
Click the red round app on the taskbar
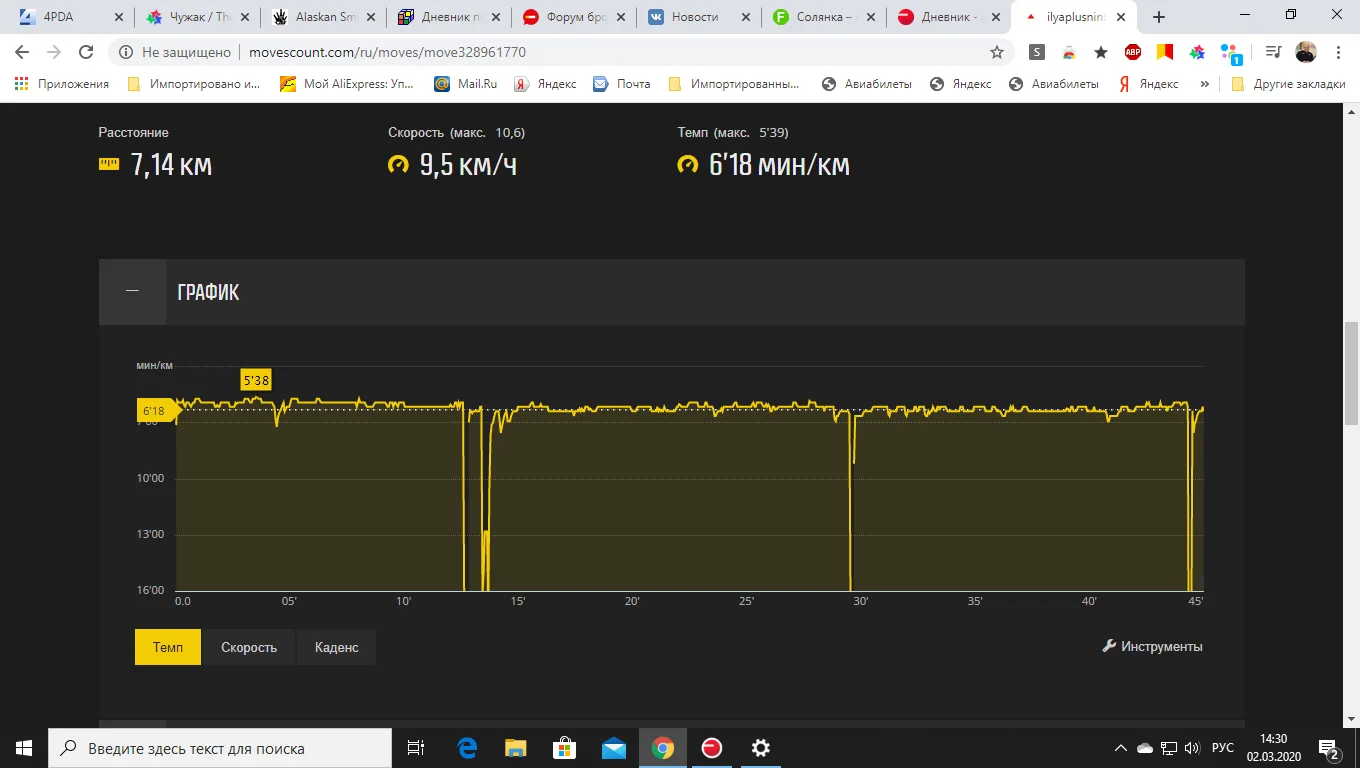click(x=712, y=748)
